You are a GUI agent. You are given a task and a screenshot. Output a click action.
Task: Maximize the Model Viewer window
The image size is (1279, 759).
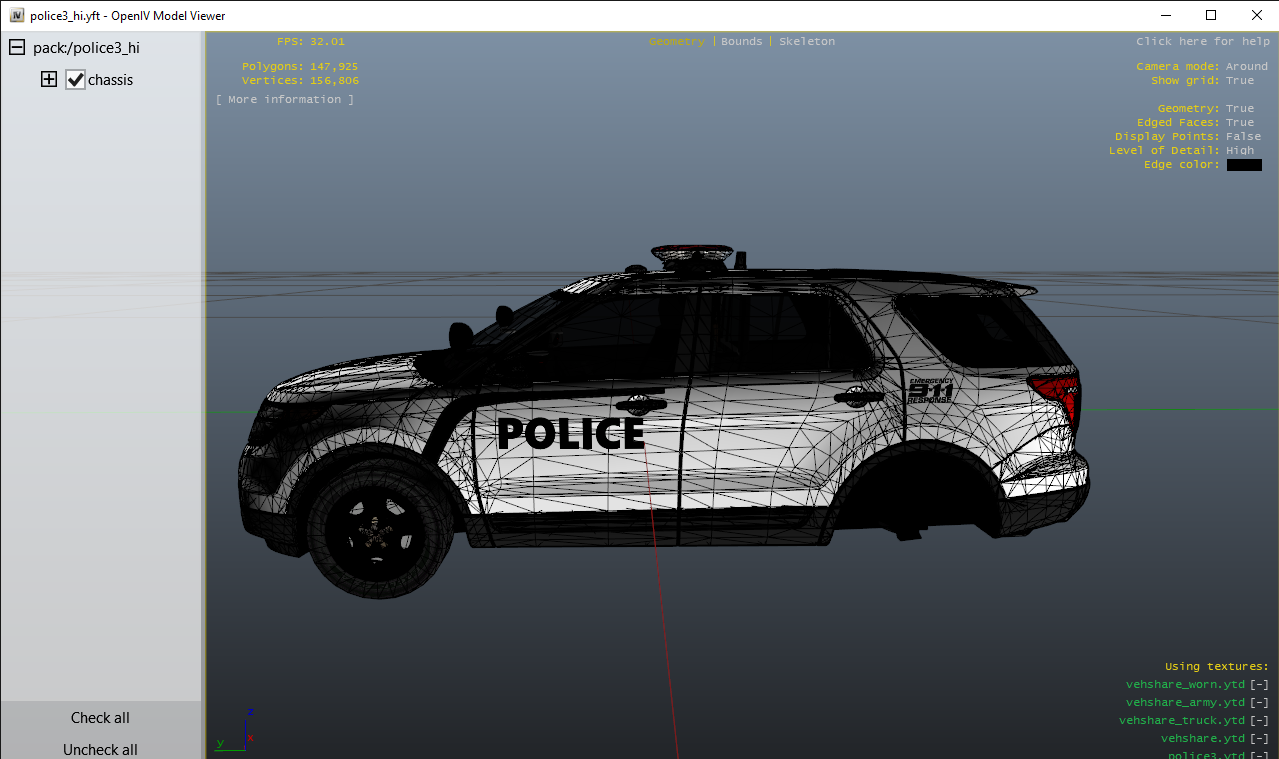pos(1211,15)
